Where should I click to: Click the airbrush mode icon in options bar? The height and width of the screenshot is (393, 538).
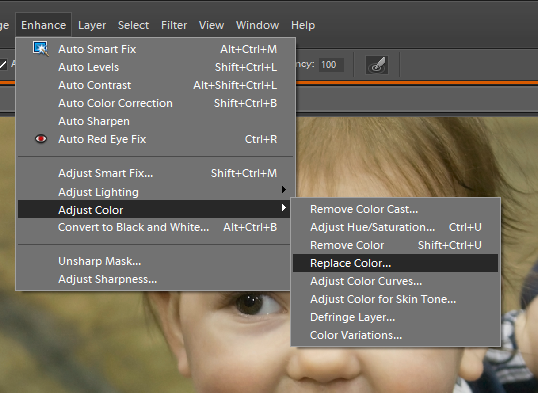[x=377, y=65]
